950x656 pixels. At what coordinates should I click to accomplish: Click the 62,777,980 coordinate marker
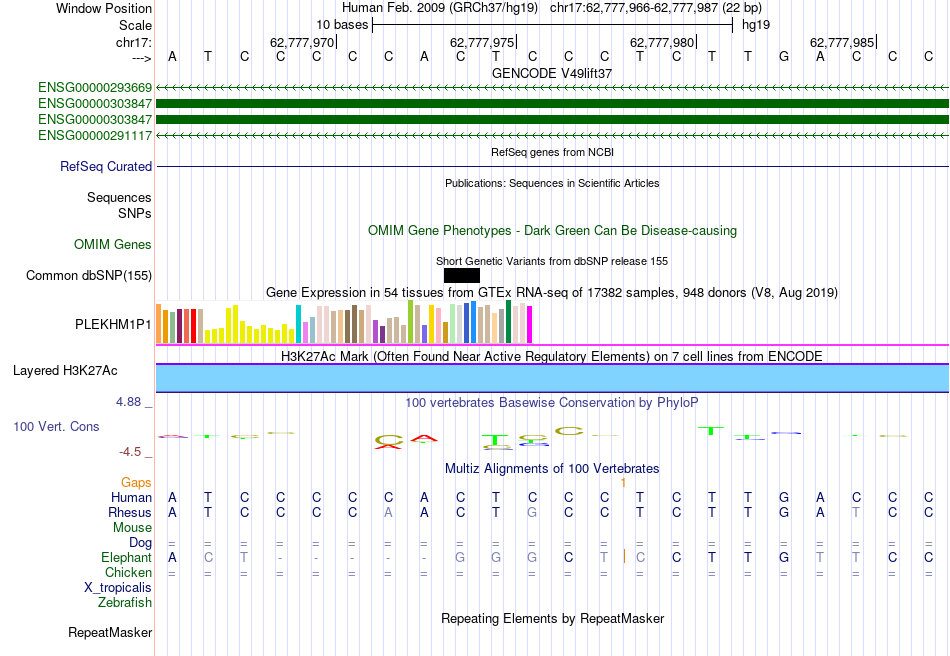(662, 42)
